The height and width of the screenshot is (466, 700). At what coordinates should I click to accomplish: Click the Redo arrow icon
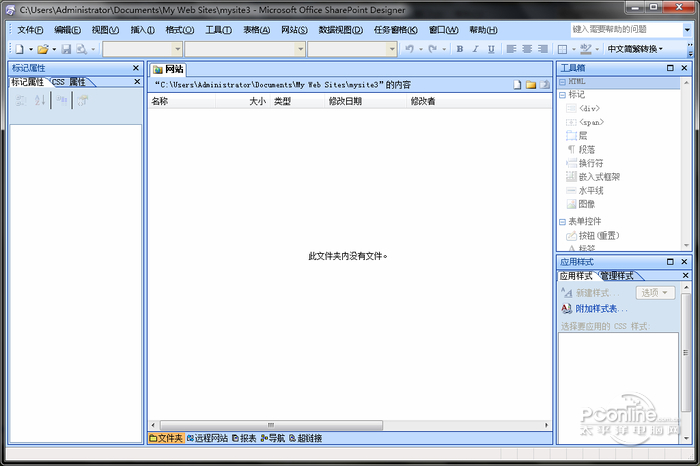[432, 49]
